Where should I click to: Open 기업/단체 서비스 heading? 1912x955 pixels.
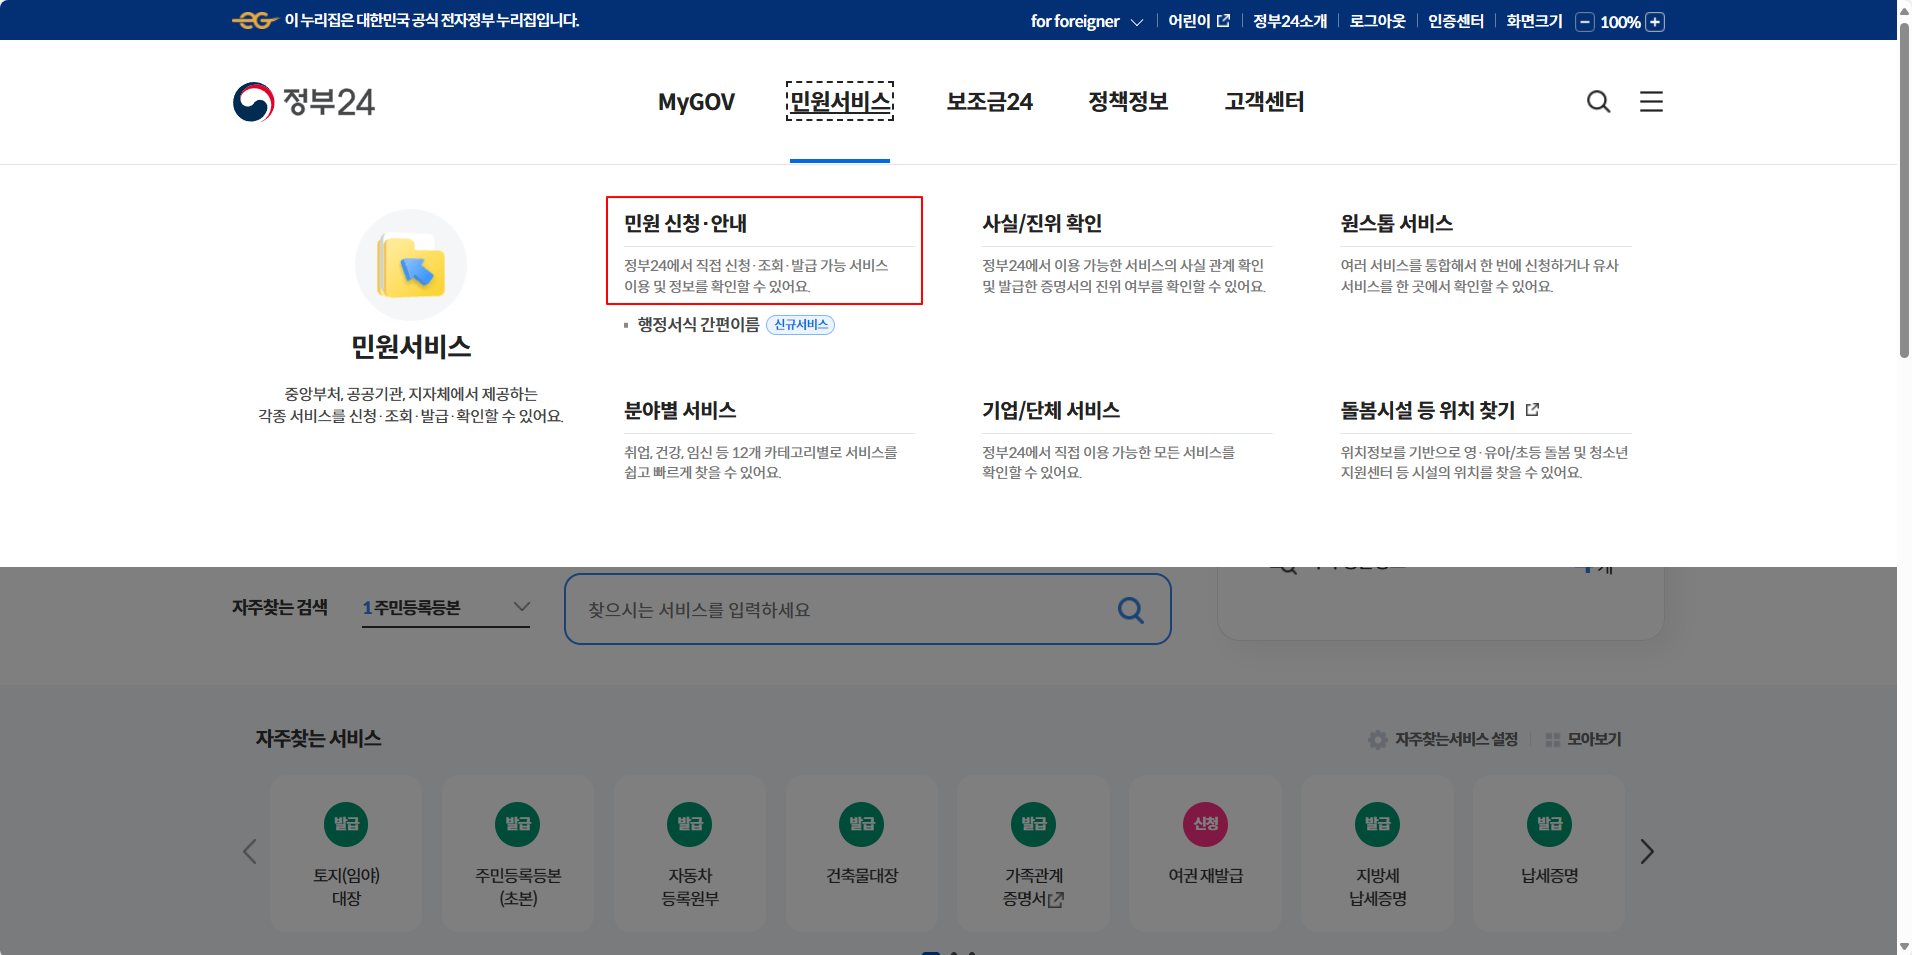(x=1051, y=410)
